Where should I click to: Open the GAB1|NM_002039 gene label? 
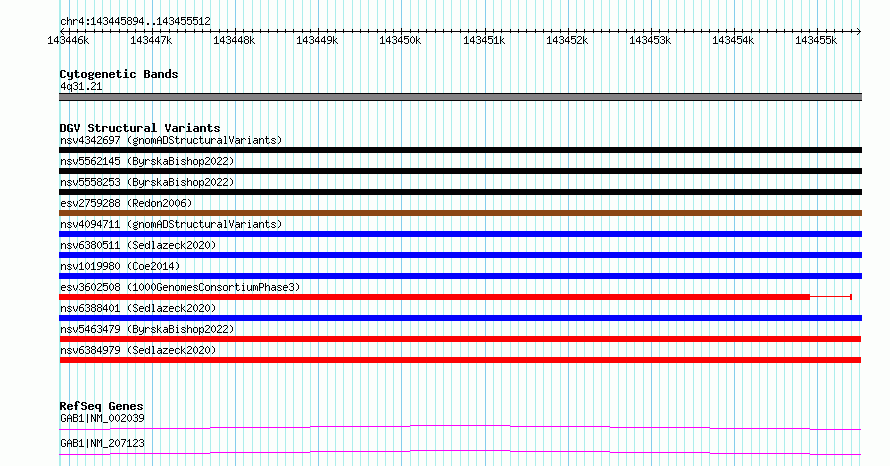pyautogui.click(x=102, y=419)
